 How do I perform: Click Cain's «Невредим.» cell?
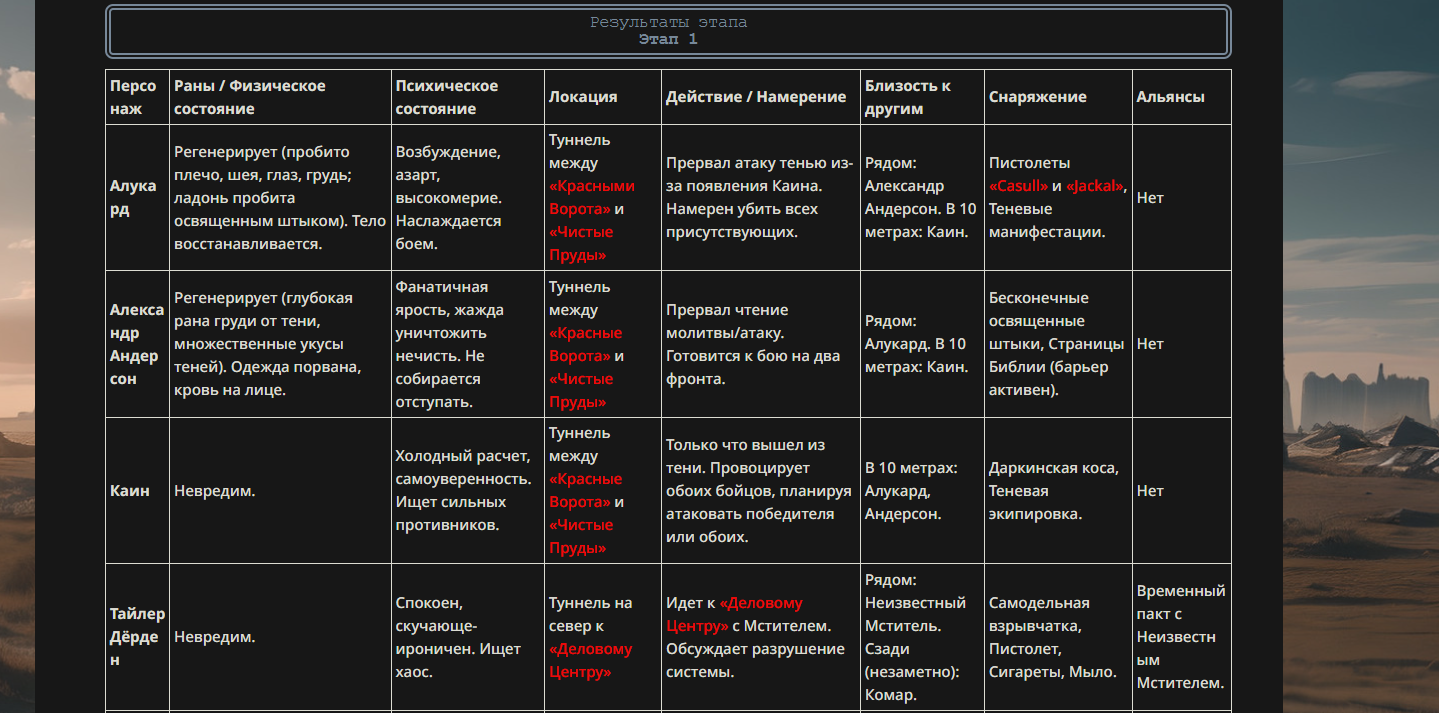tap(280, 491)
